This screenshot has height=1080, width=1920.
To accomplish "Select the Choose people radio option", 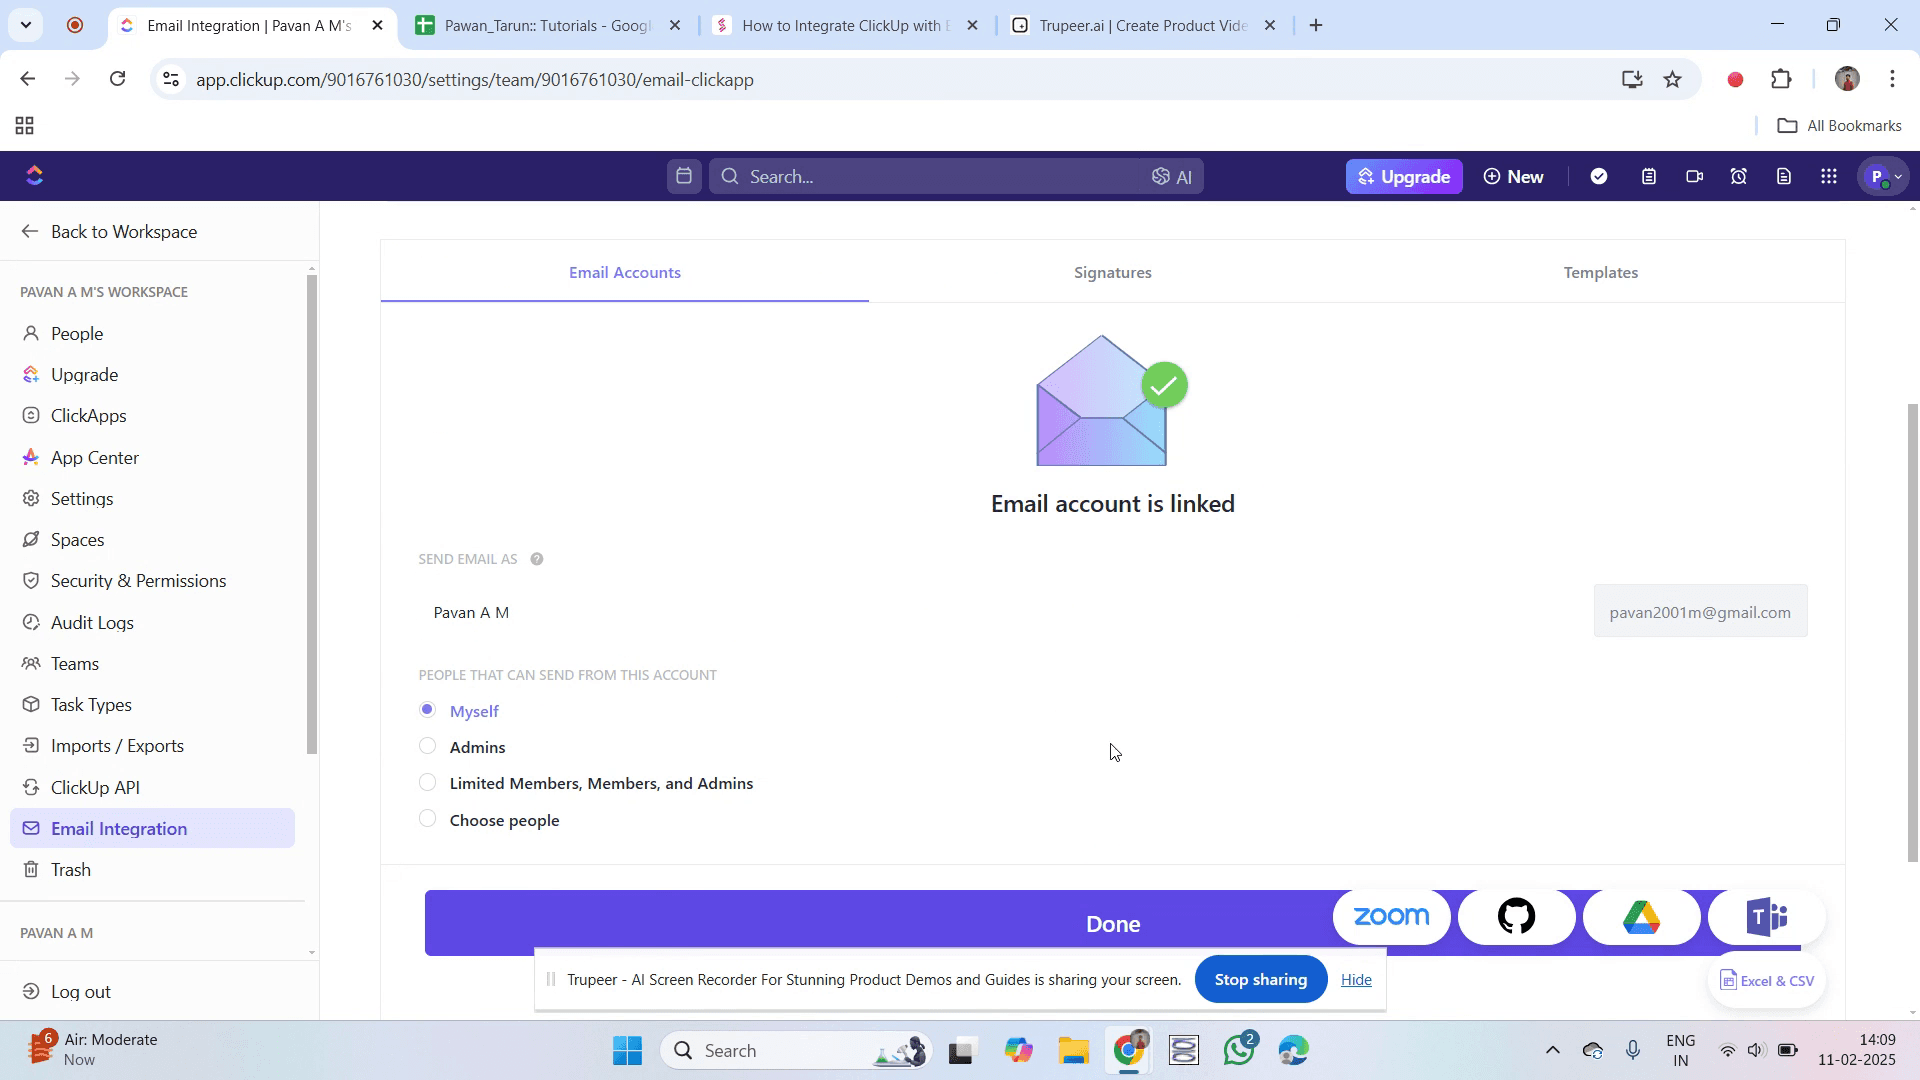I will tap(428, 819).
